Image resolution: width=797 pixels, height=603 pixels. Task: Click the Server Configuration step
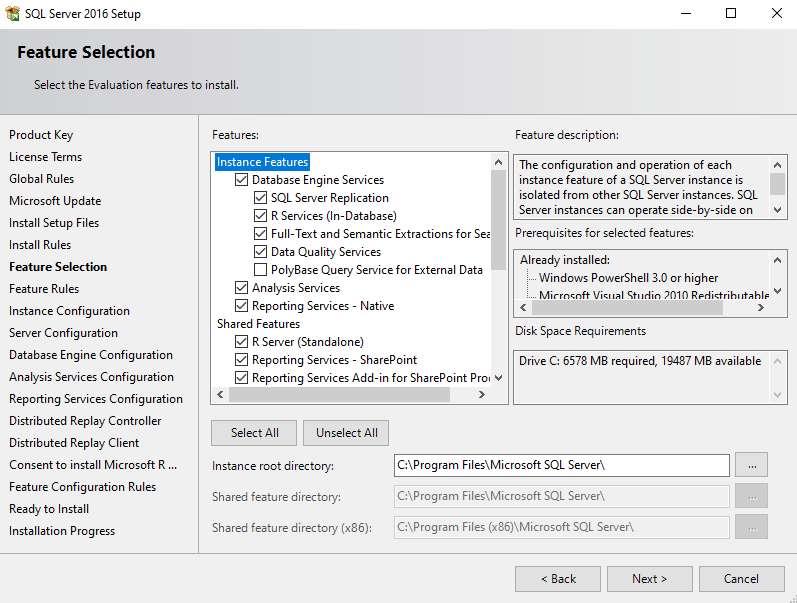pyautogui.click(x=63, y=333)
